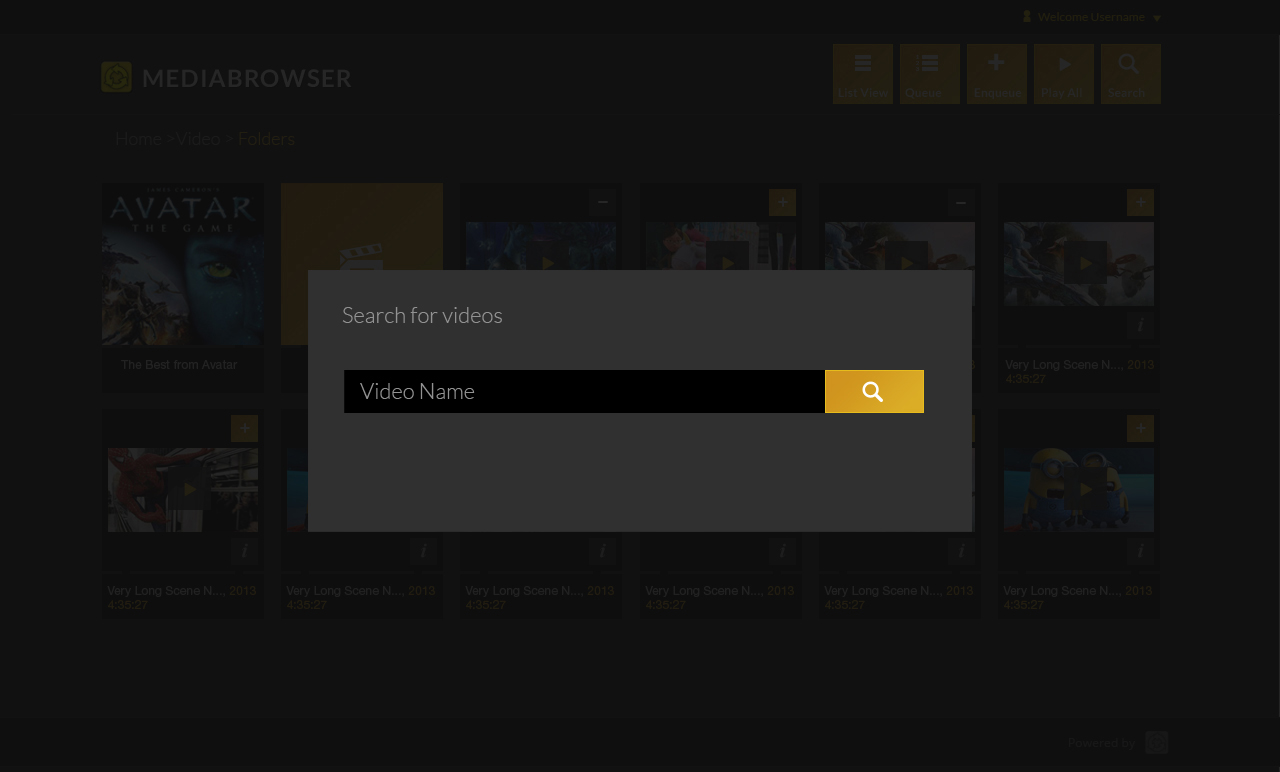Click the MediaBrowser logo icon
Image resolution: width=1280 pixels, height=772 pixels.
116,77
